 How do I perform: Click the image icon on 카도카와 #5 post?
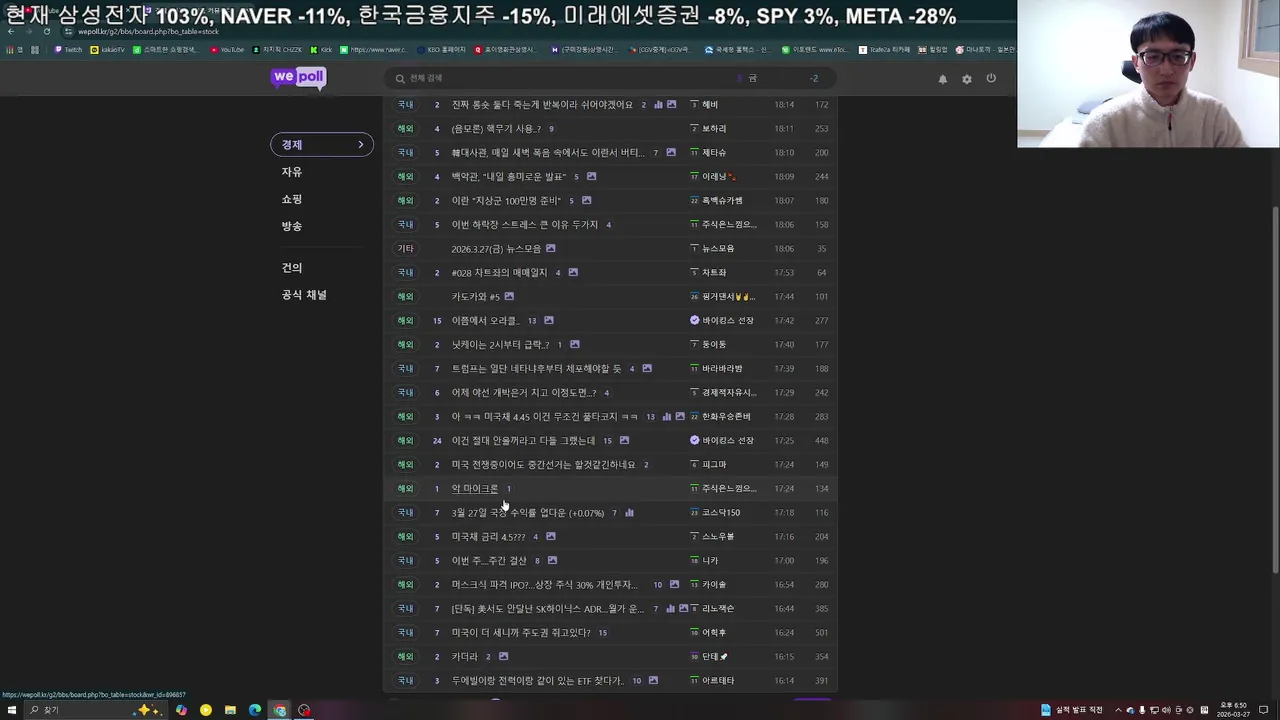(509, 296)
